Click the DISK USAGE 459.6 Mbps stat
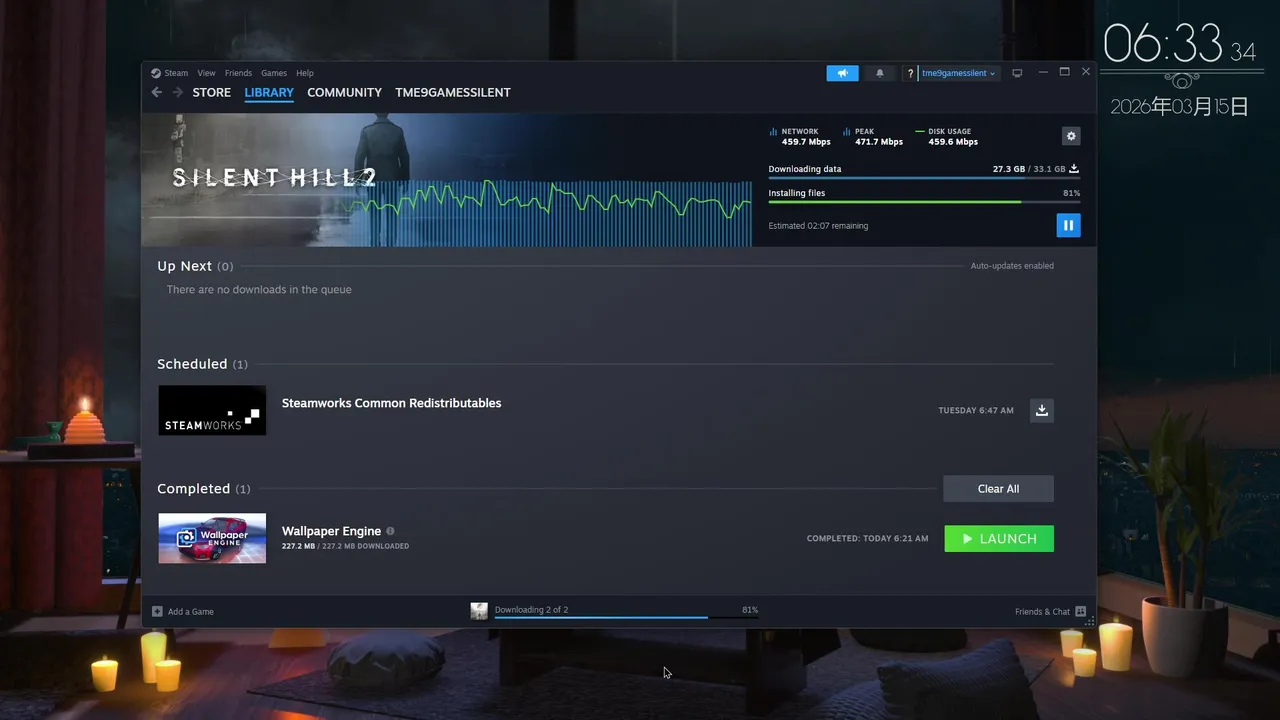This screenshot has width=1280, height=720. (947, 137)
